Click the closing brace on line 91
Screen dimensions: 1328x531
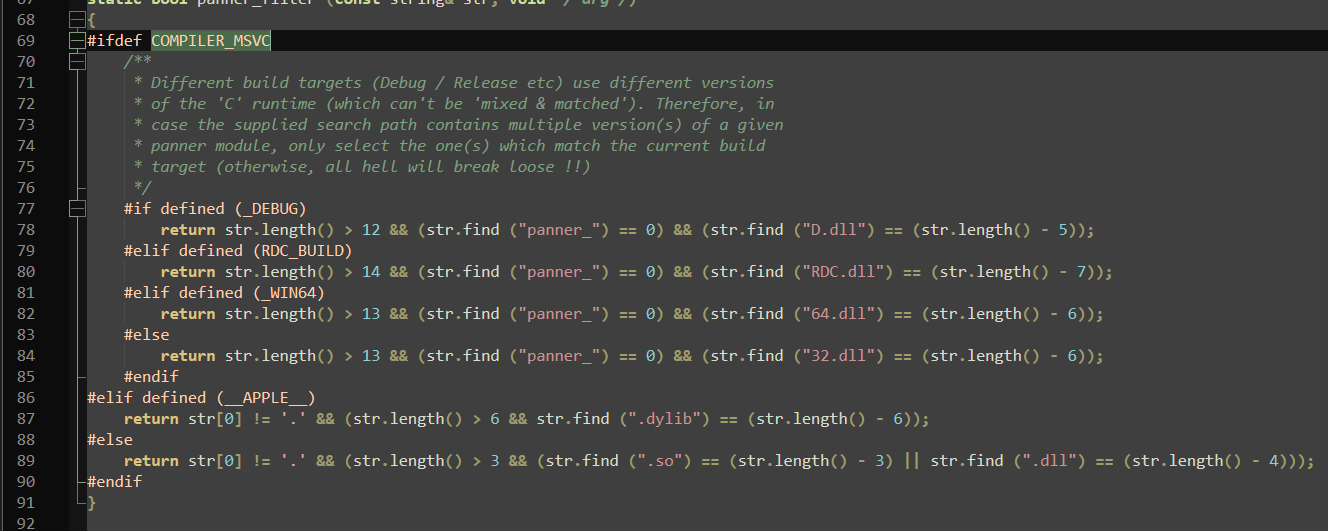click(92, 503)
